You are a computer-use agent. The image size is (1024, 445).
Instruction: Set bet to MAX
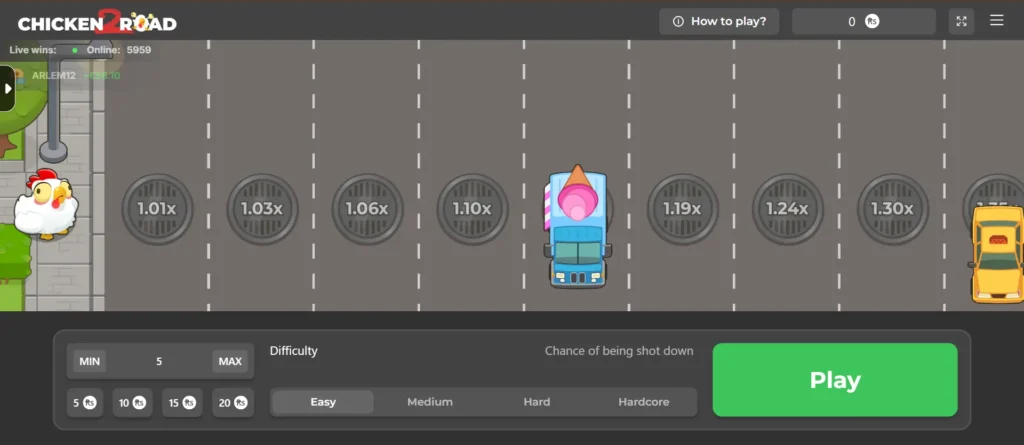(x=230, y=361)
